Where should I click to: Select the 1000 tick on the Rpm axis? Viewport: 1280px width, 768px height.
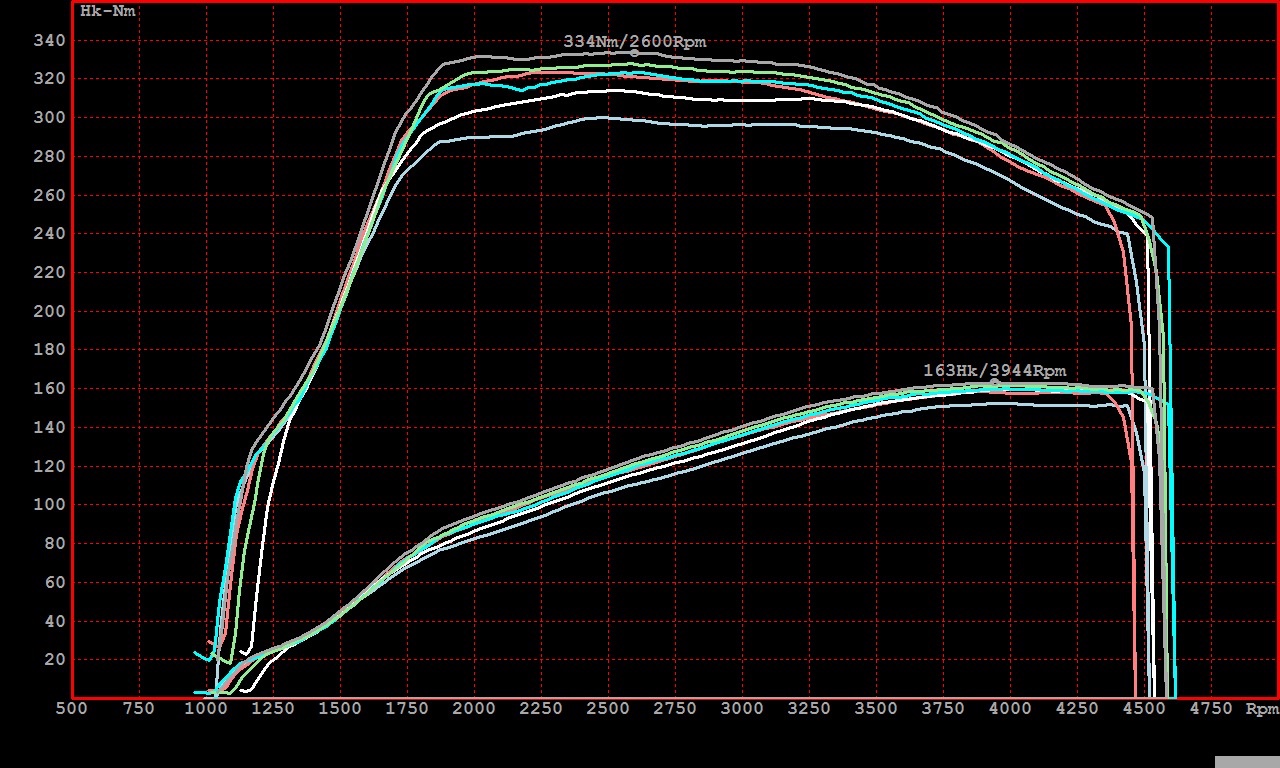(206, 709)
